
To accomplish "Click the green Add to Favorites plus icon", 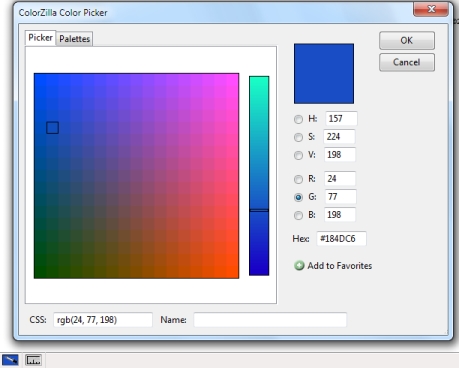I will point(299,266).
